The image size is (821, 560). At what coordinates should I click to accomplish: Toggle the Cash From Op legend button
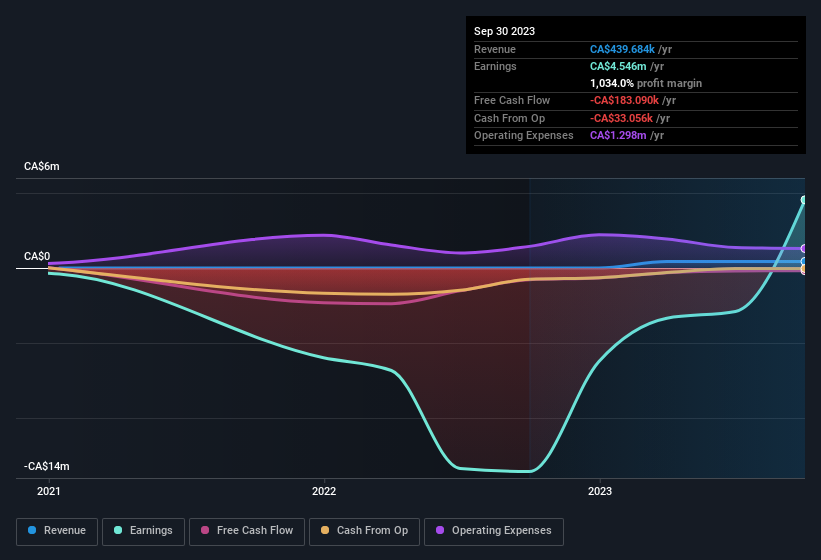pos(364,532)
